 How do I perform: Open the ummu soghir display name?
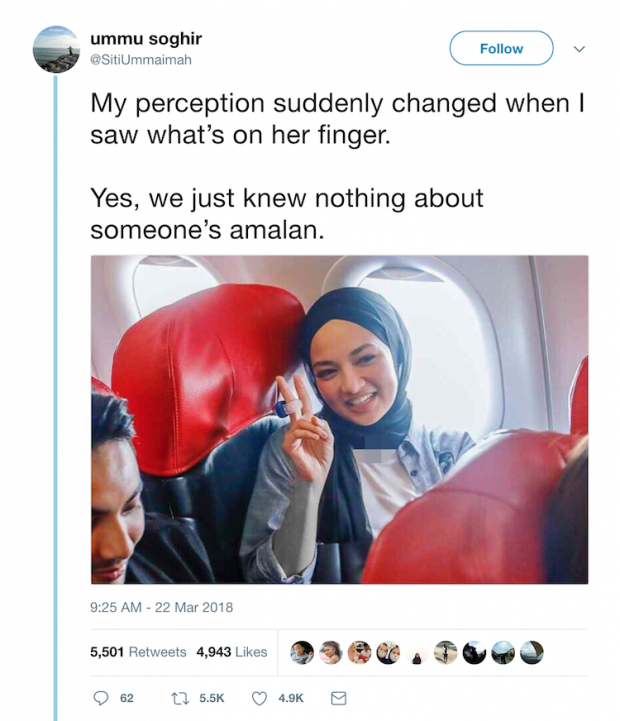click(146, 39)
